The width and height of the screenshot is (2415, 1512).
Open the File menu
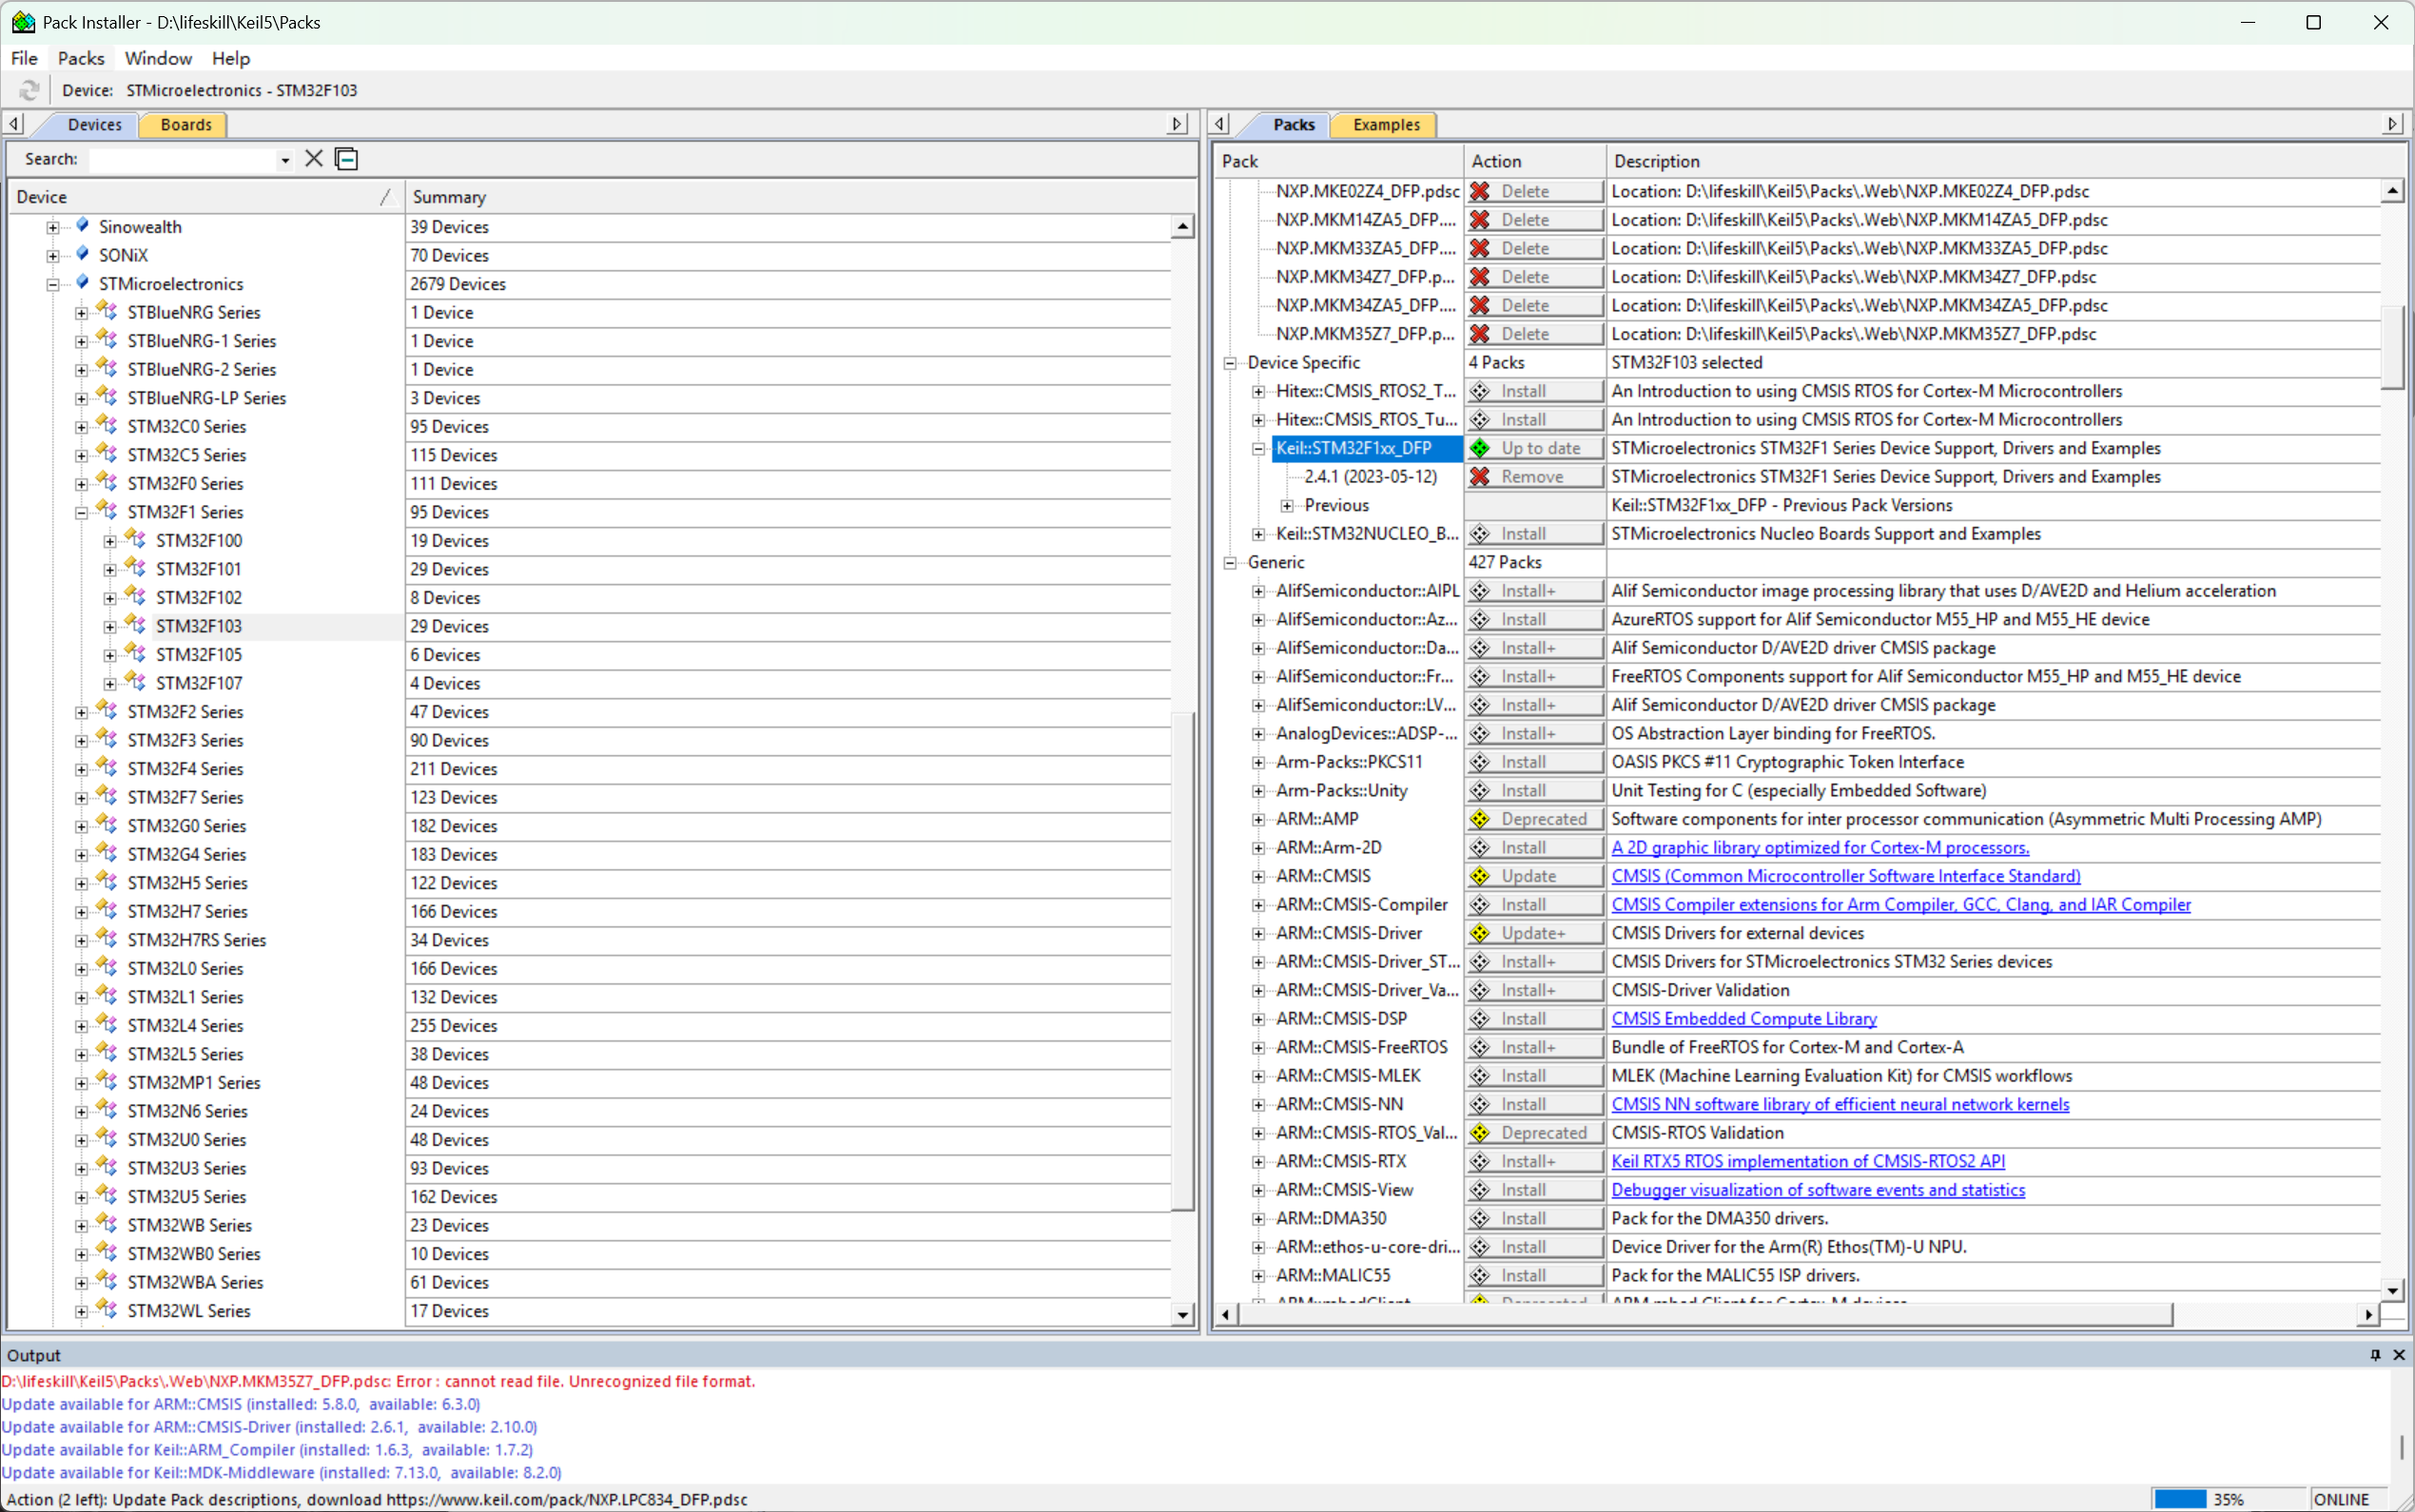coord(24,58)
